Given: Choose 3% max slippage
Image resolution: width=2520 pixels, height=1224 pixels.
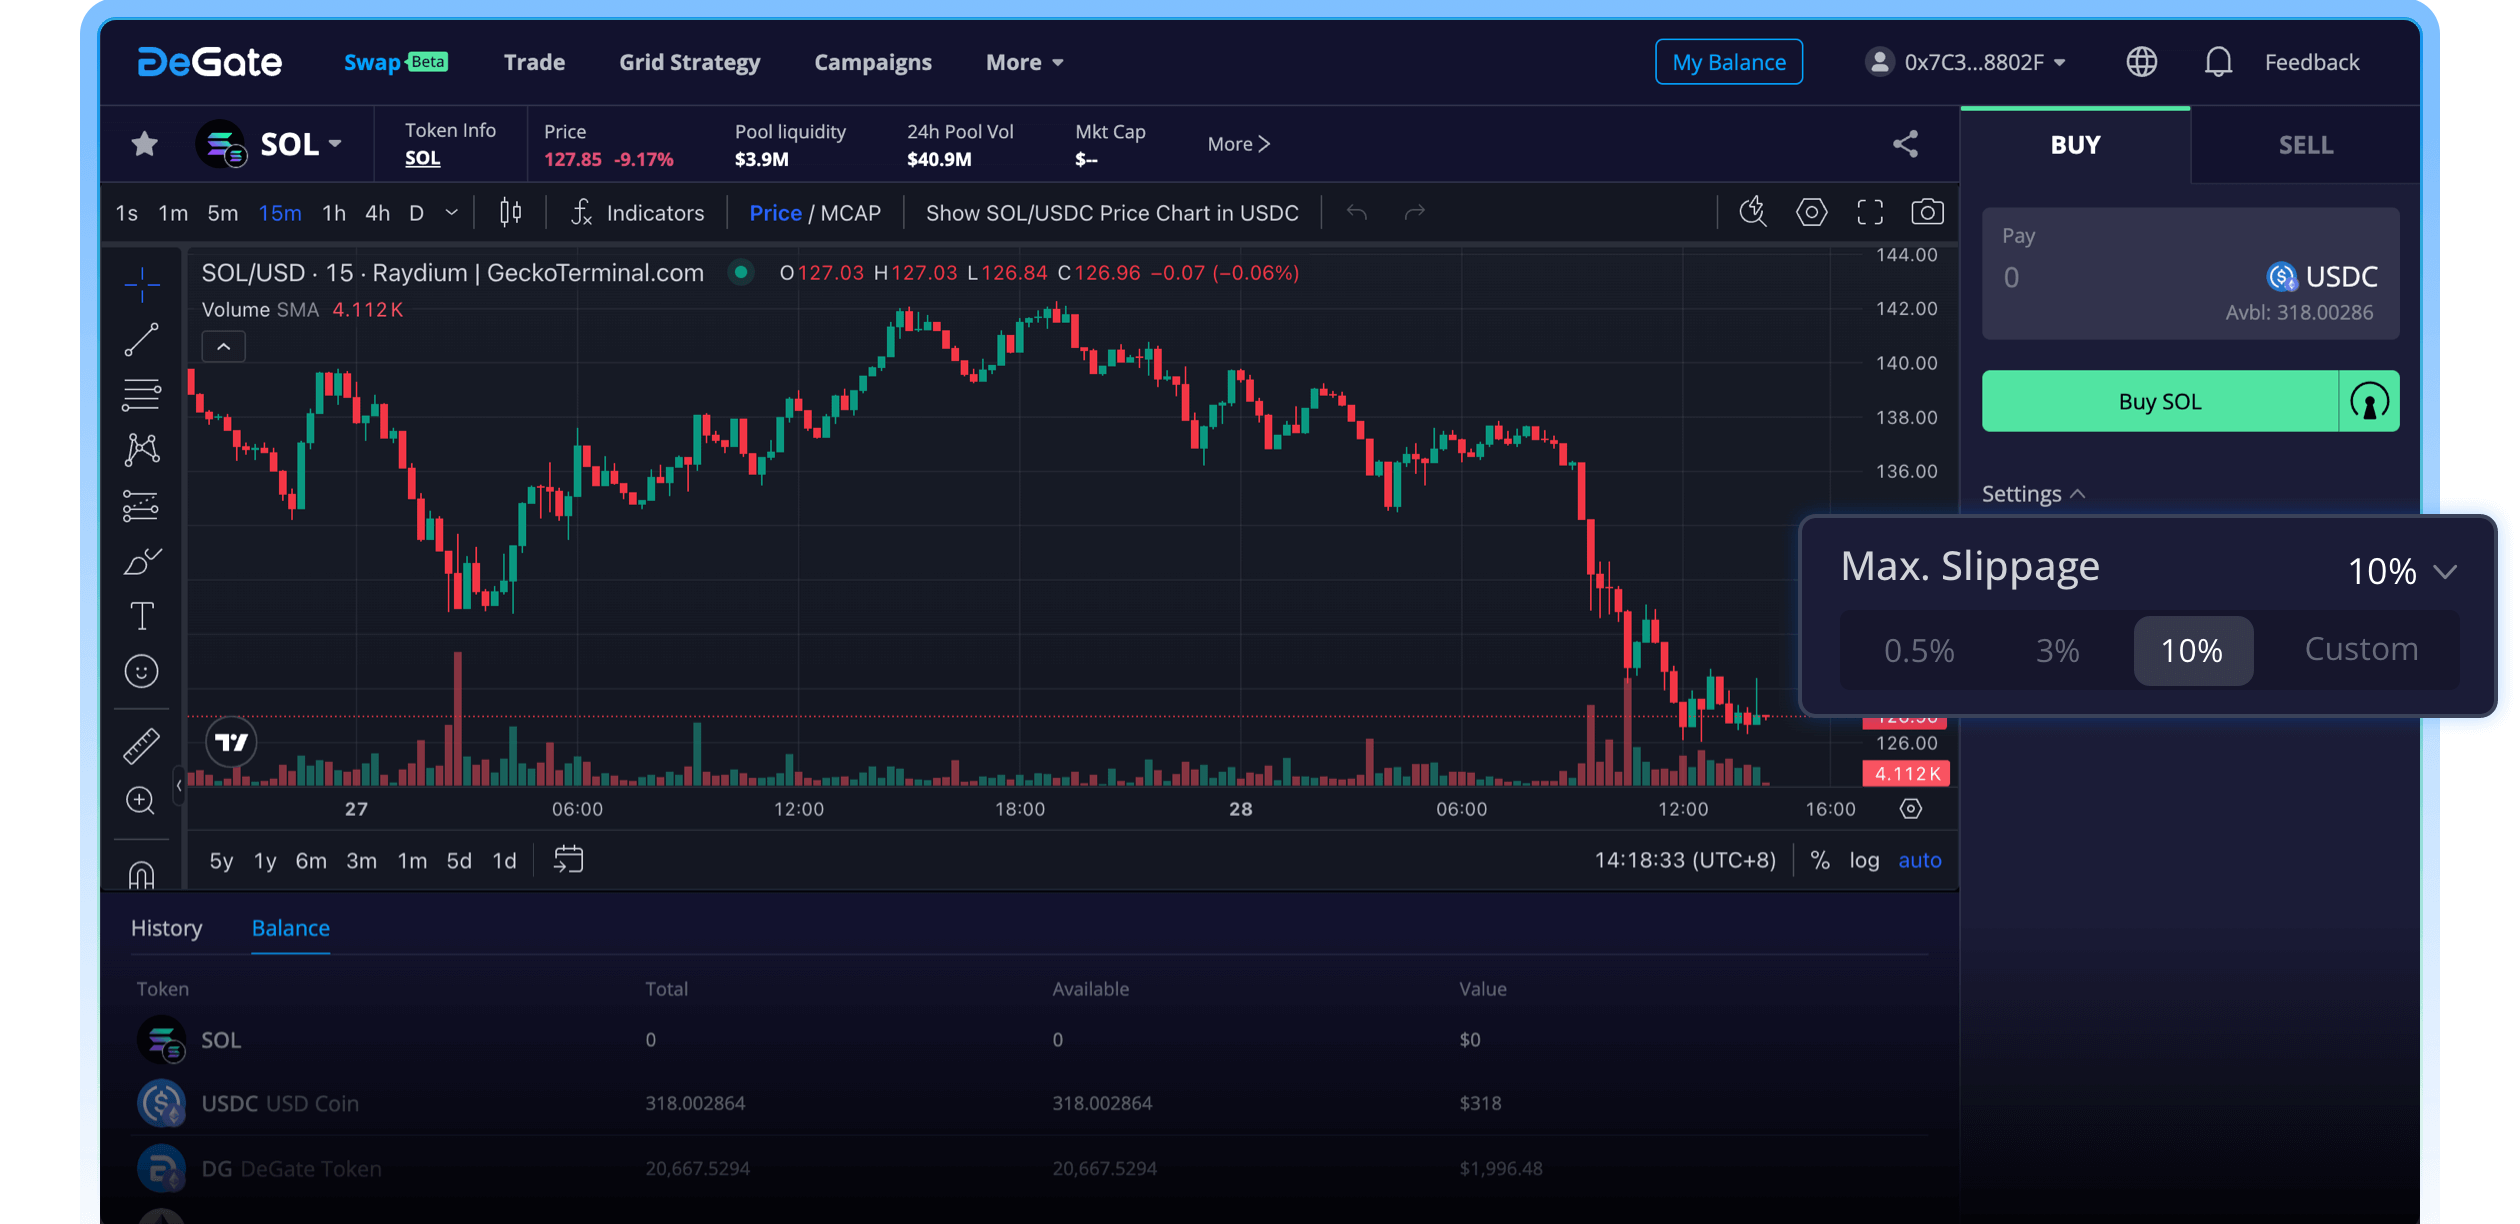Looking at the screenshot, I should 2057,651.
